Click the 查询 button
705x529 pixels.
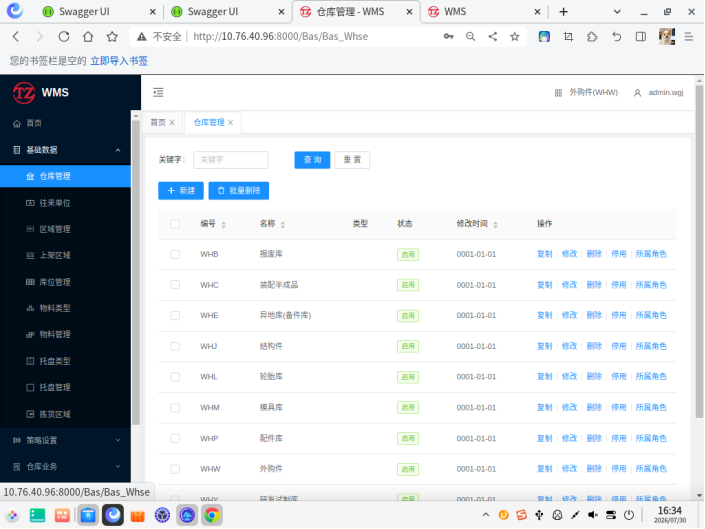click(312, 160)
